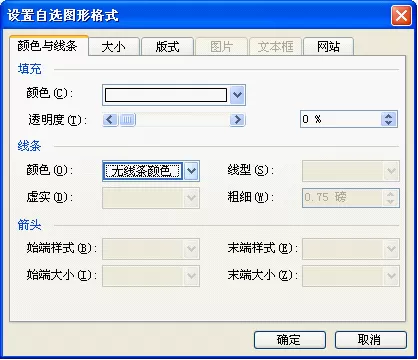Click the greyed-out 图片 tab
Viewport: 418px width, 360px height.
pyautogui.click(x=221, y=46)
